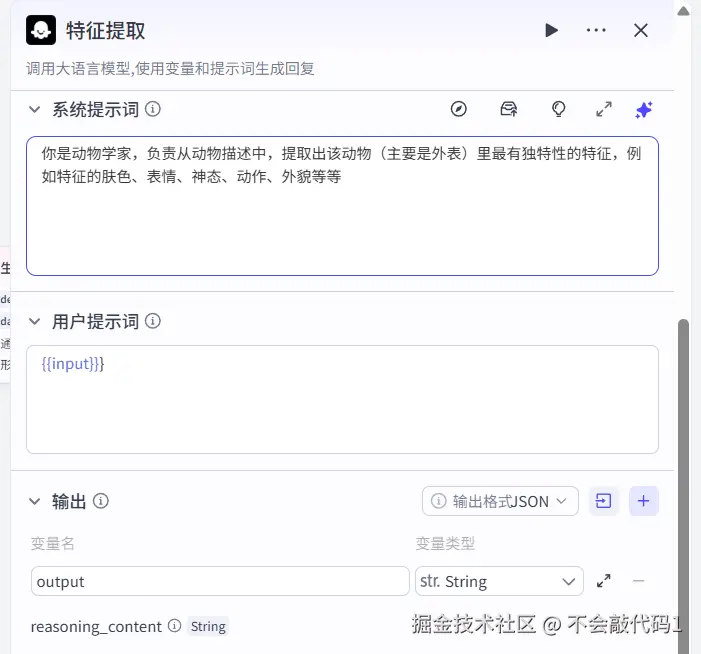Run the 特征提取 node with play button
Image resolution: width=701 pixels, height=654 pixels.
point(551,30)
